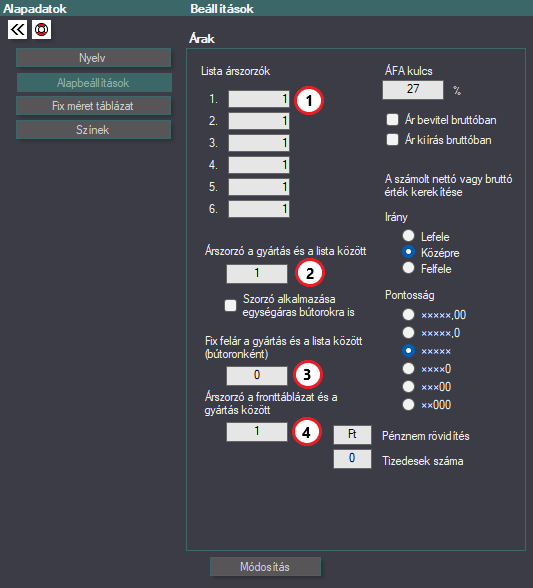Click the red lifebuoy help icon
The image size is (533, 588).
pos(41,30)
